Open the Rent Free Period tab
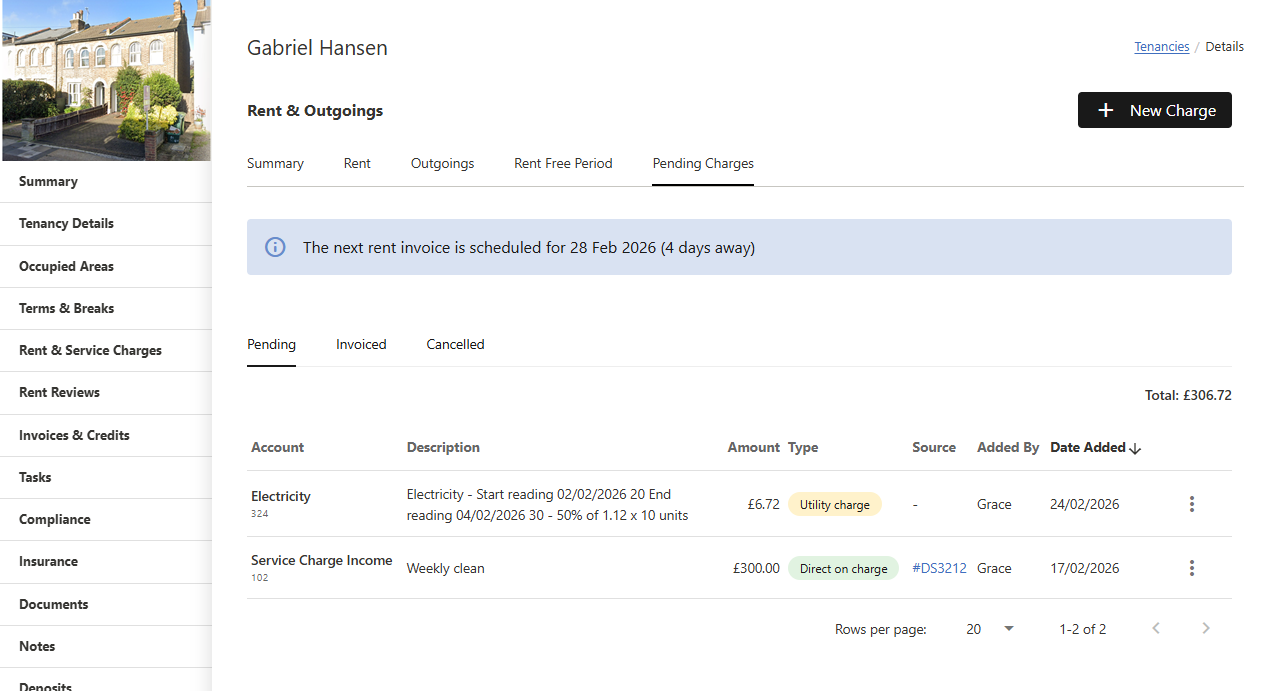The image size is (1273, 691). [x=563, y=163]
